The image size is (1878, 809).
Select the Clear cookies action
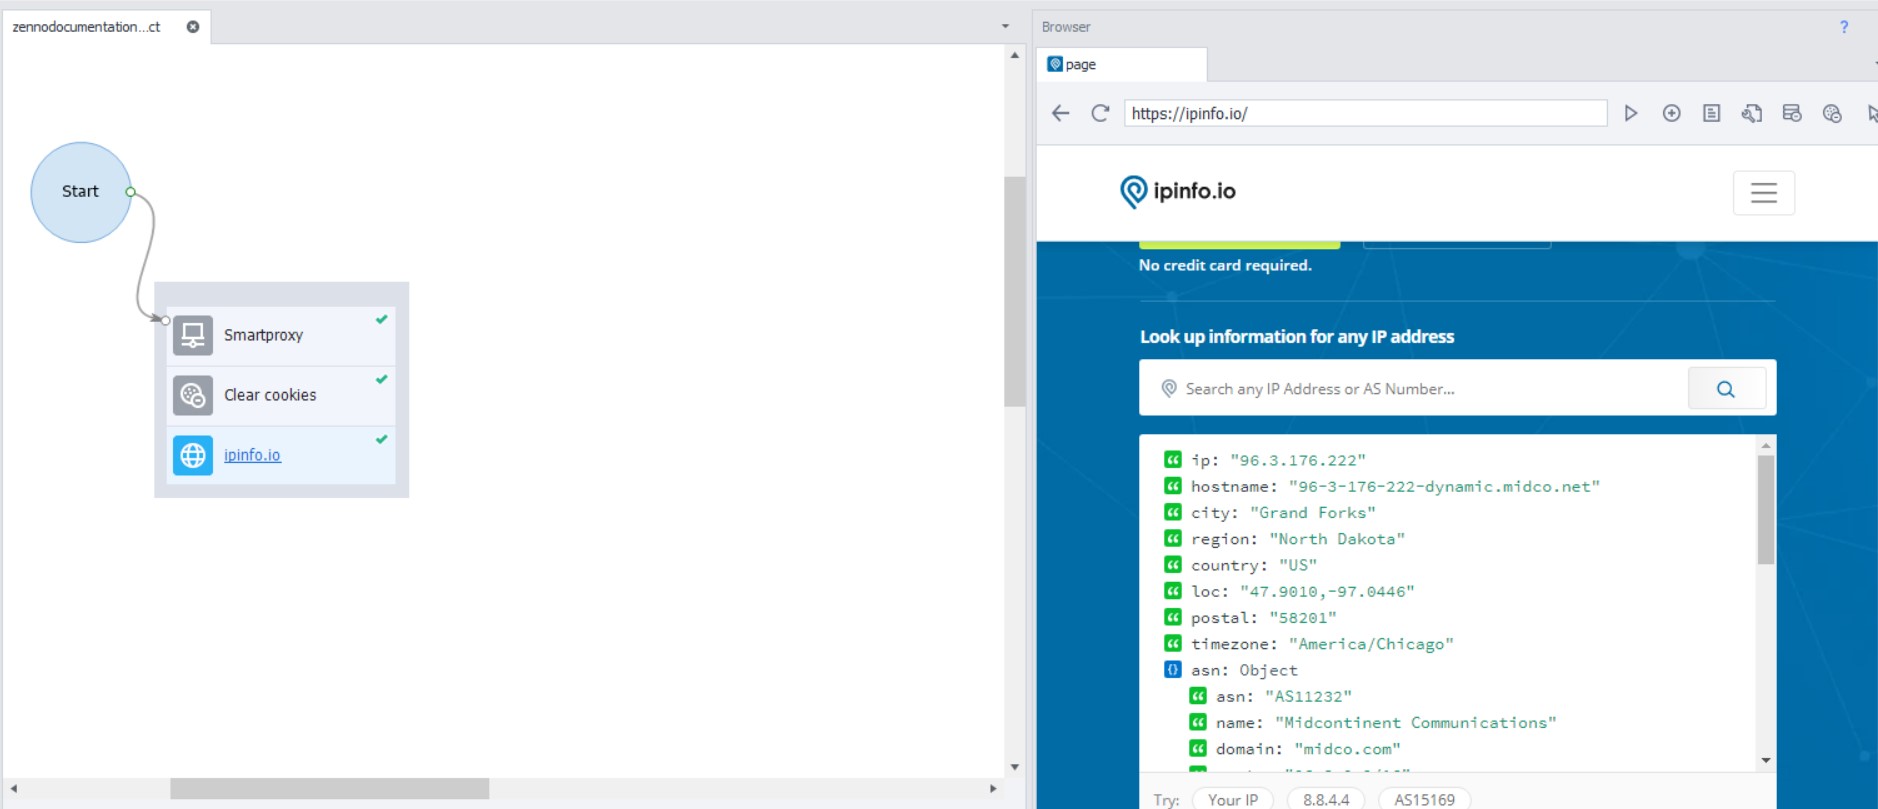coord(281,395)
